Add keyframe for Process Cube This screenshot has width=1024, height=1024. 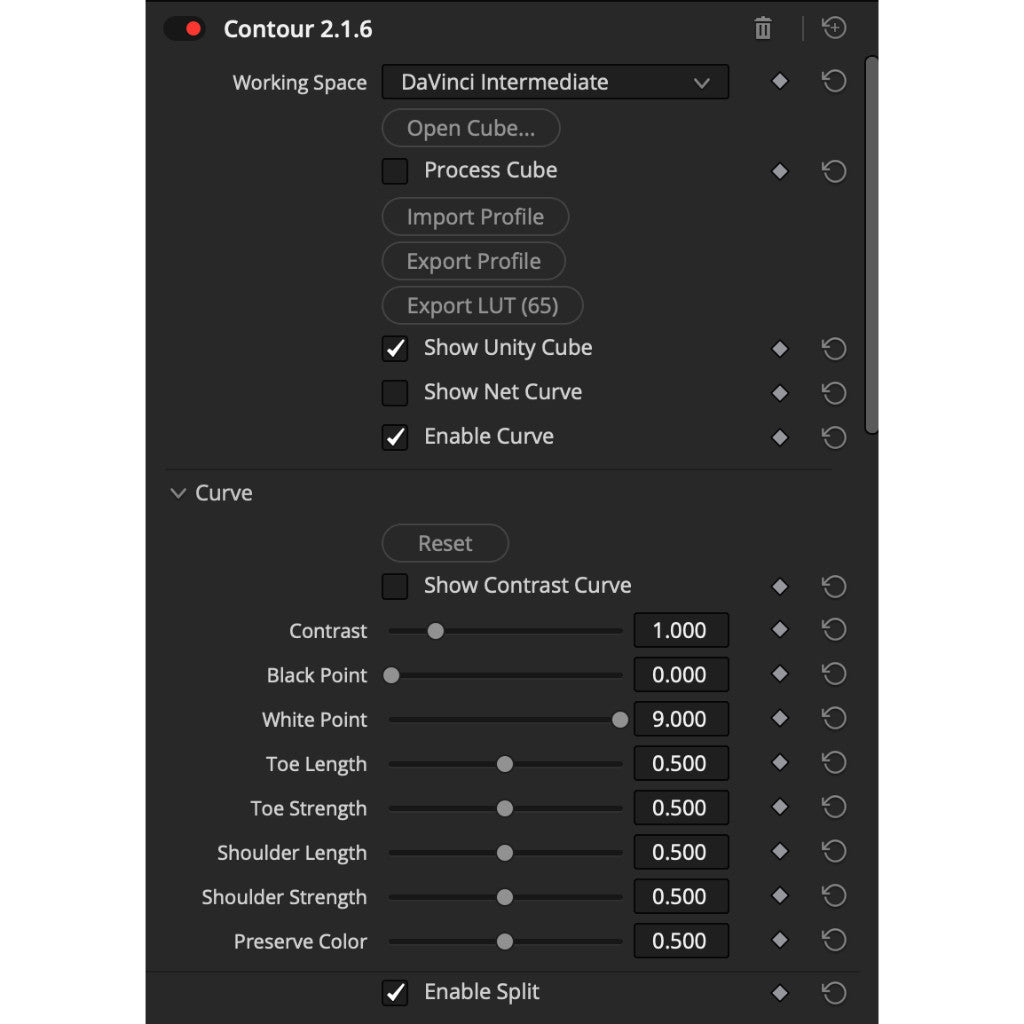[780, 171]
